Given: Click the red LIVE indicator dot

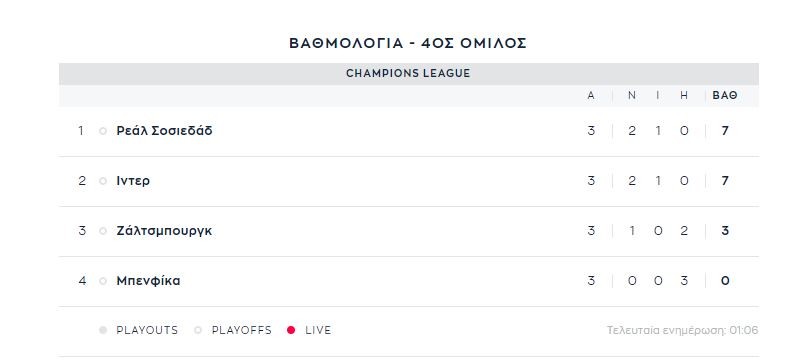Looking at the screenshot, I should coord(291,330).
